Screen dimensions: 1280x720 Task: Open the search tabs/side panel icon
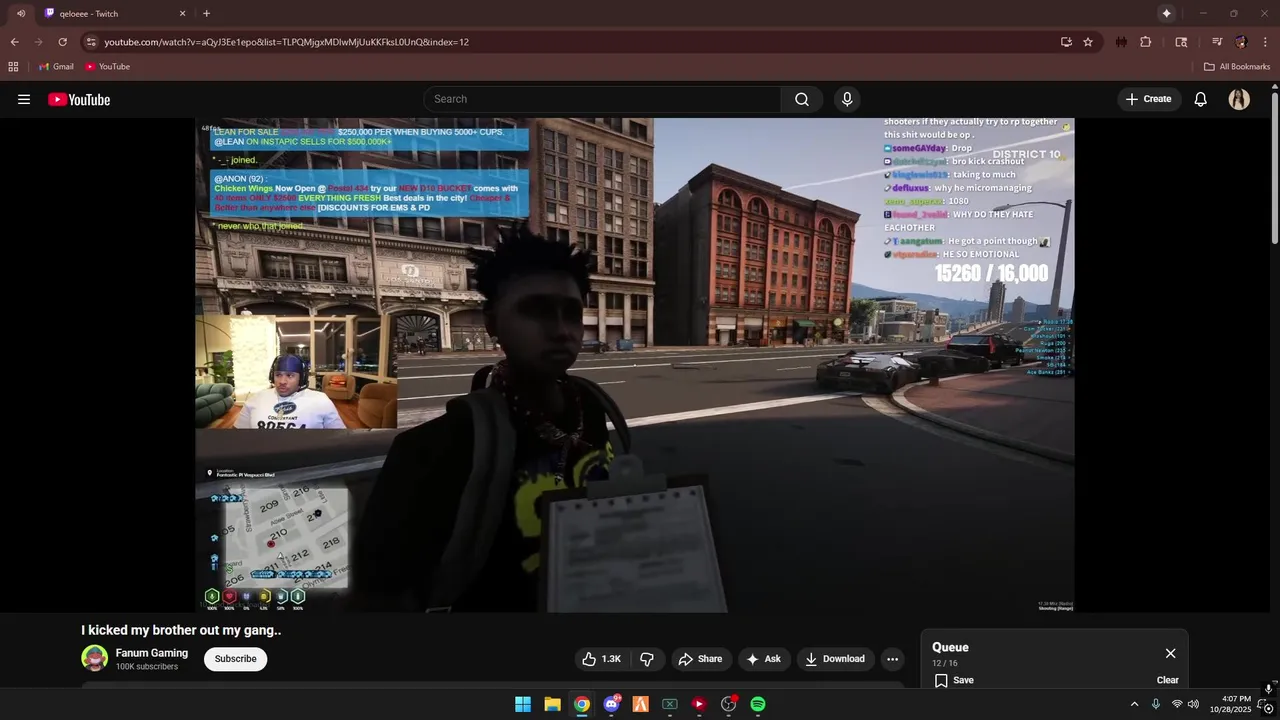pyautogui.click(x=1181, y=42)
